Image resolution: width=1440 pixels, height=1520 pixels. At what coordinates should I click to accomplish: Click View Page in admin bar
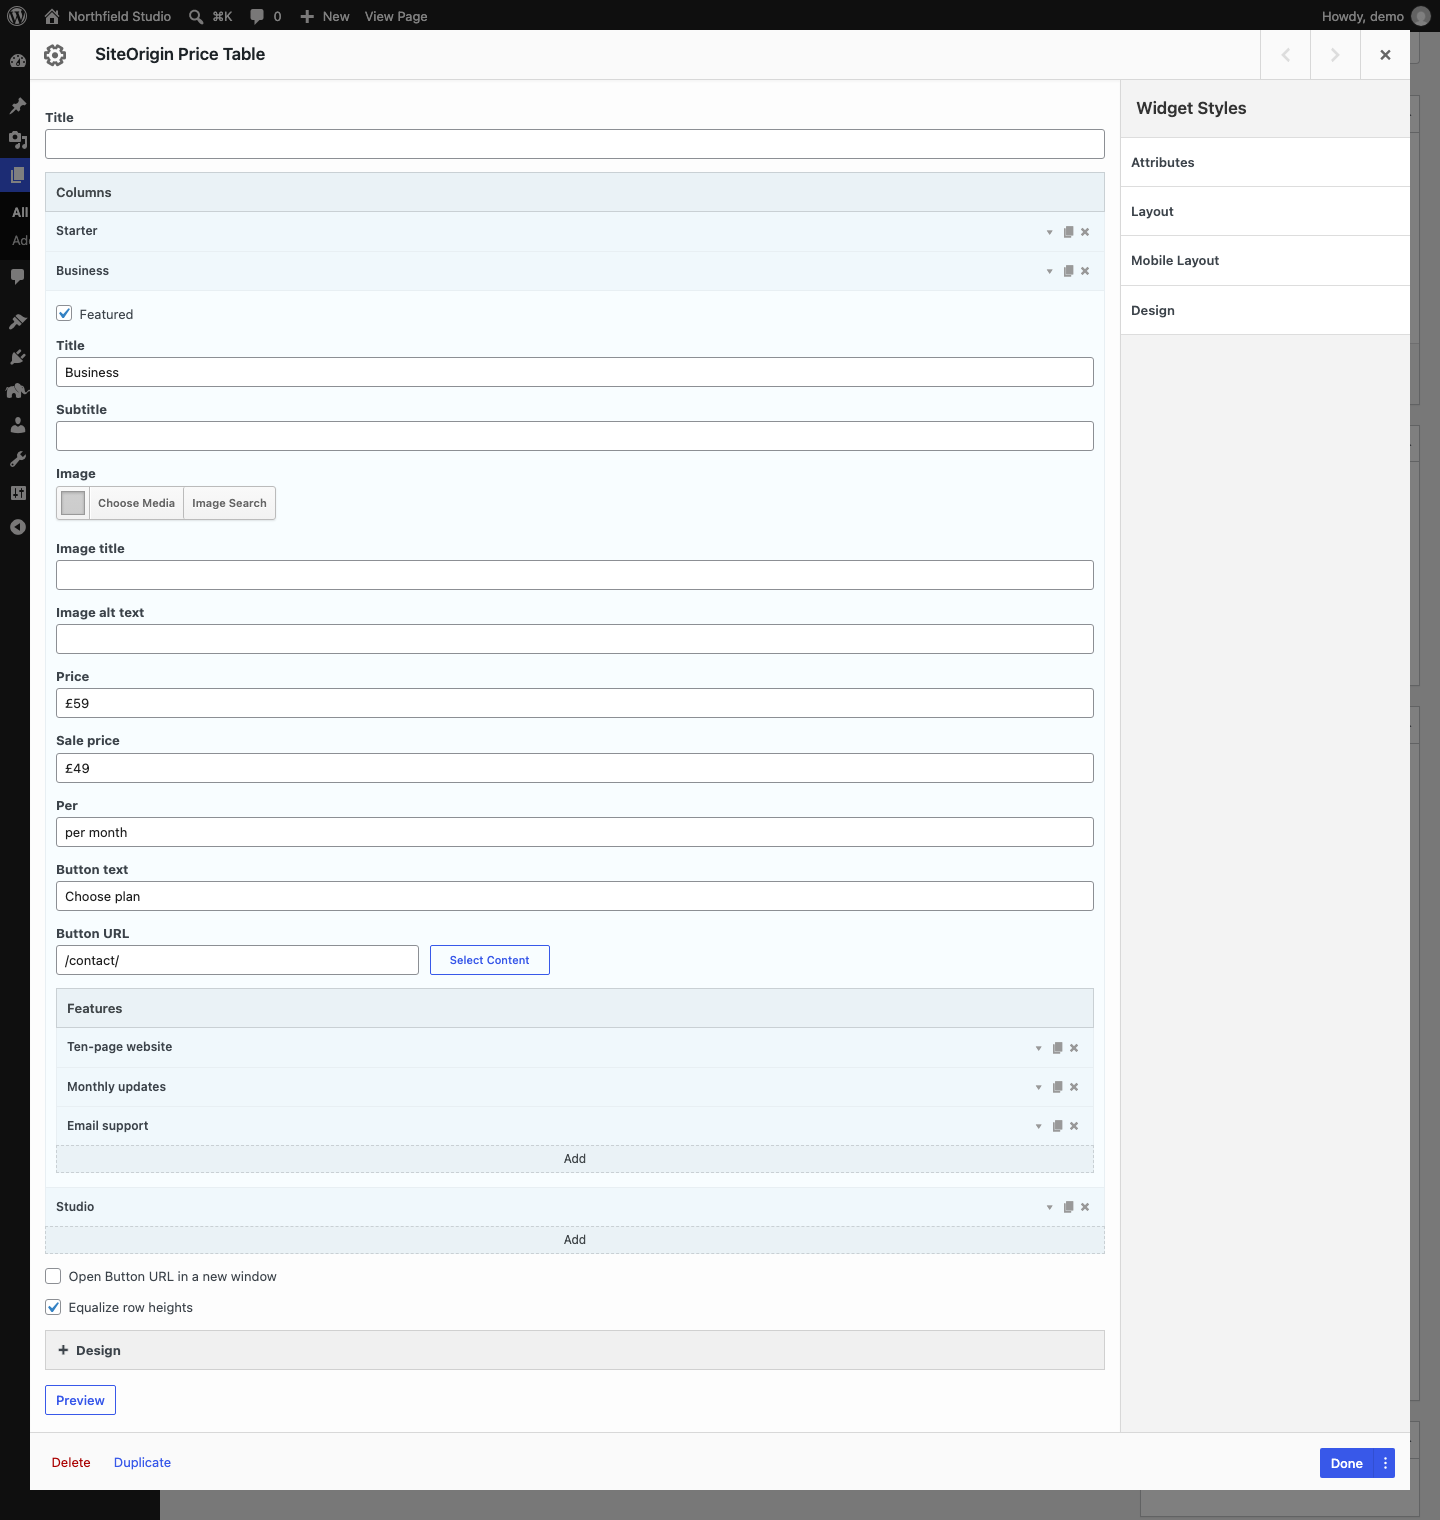[396, 16]
